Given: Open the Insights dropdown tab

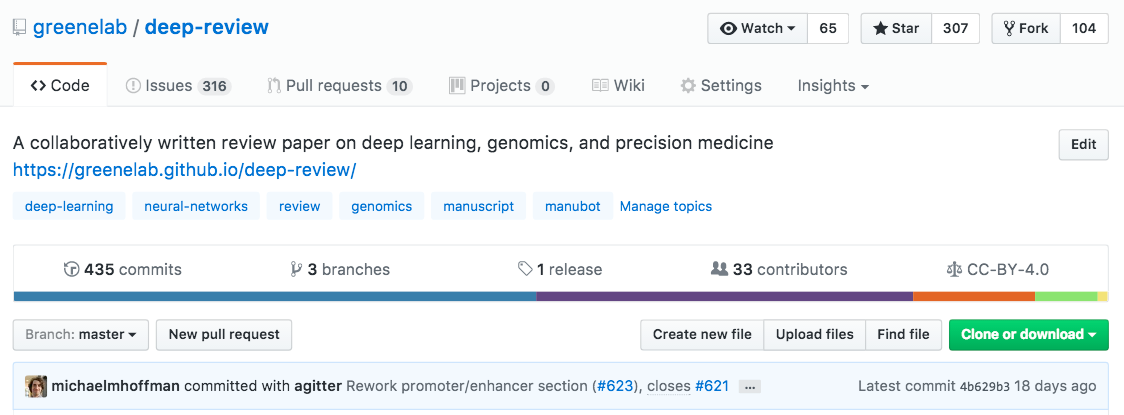Looking at the screenshot, I should [x=832, y=86].
